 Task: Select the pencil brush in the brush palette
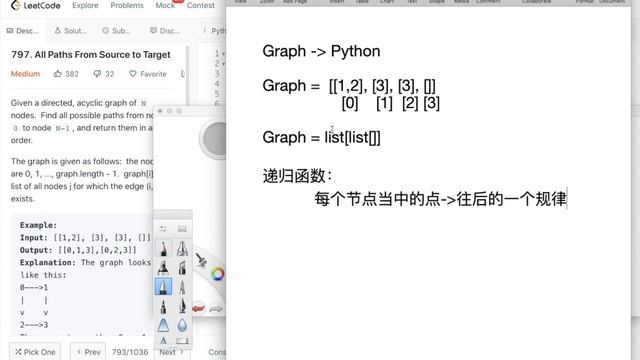click(x=163, y=248)
